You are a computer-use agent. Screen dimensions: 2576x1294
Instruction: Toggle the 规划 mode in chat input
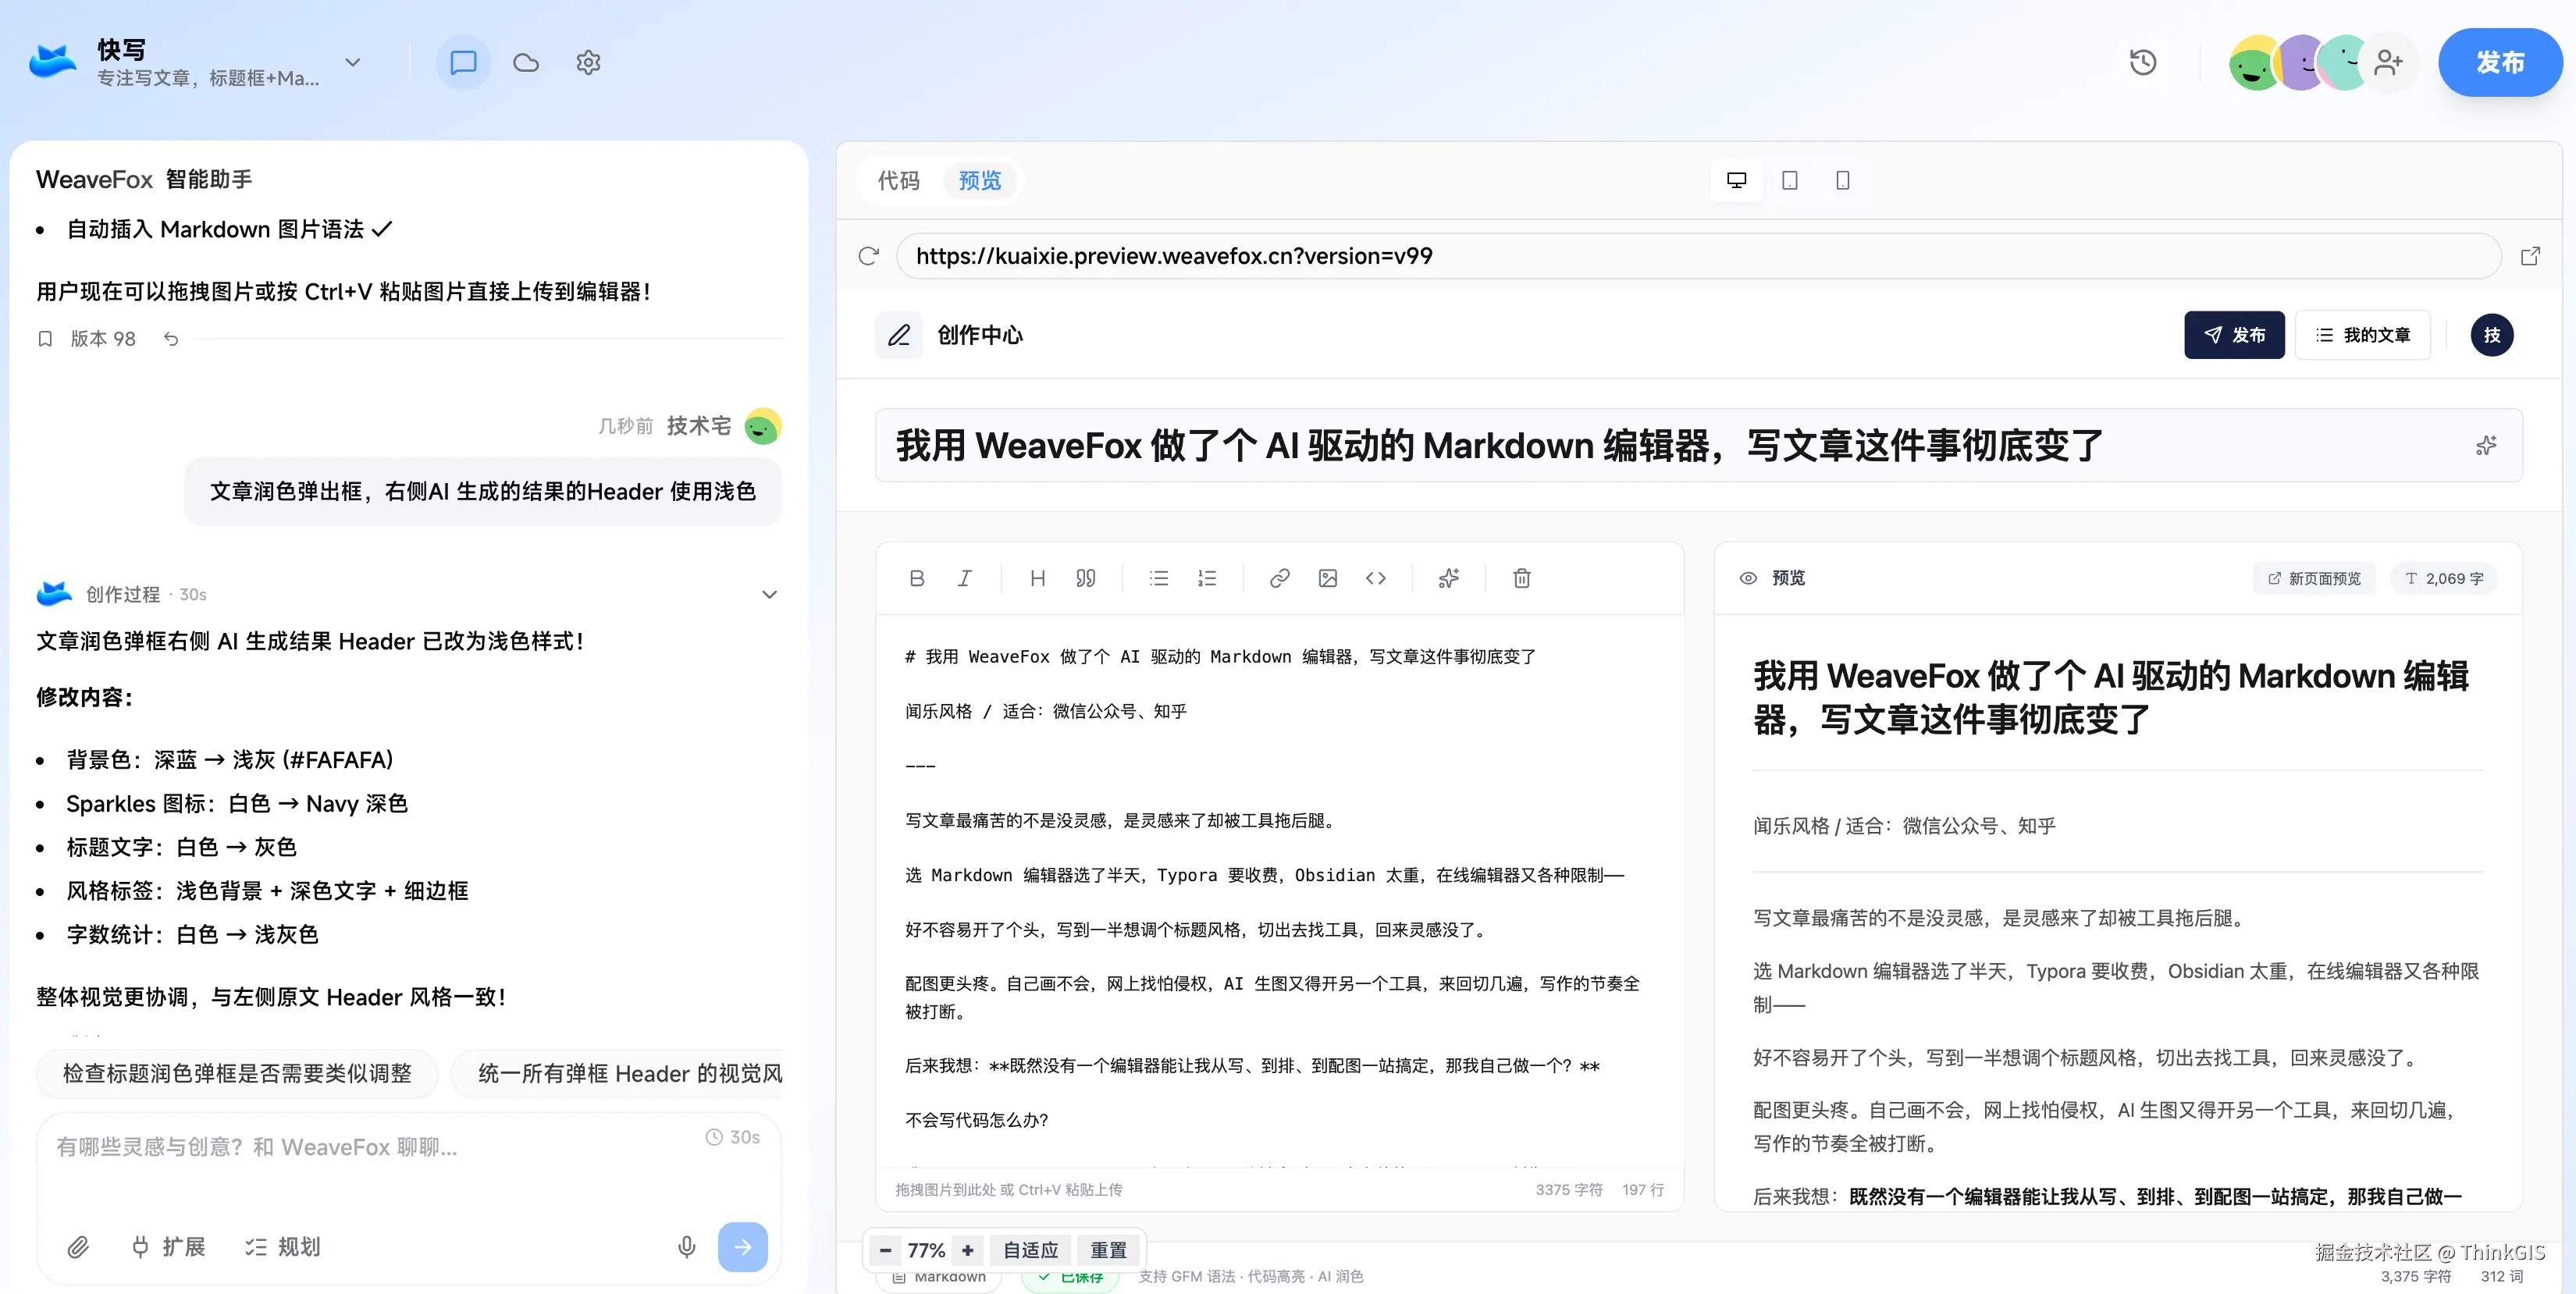pyautogui.click(x=283, y=1247)
